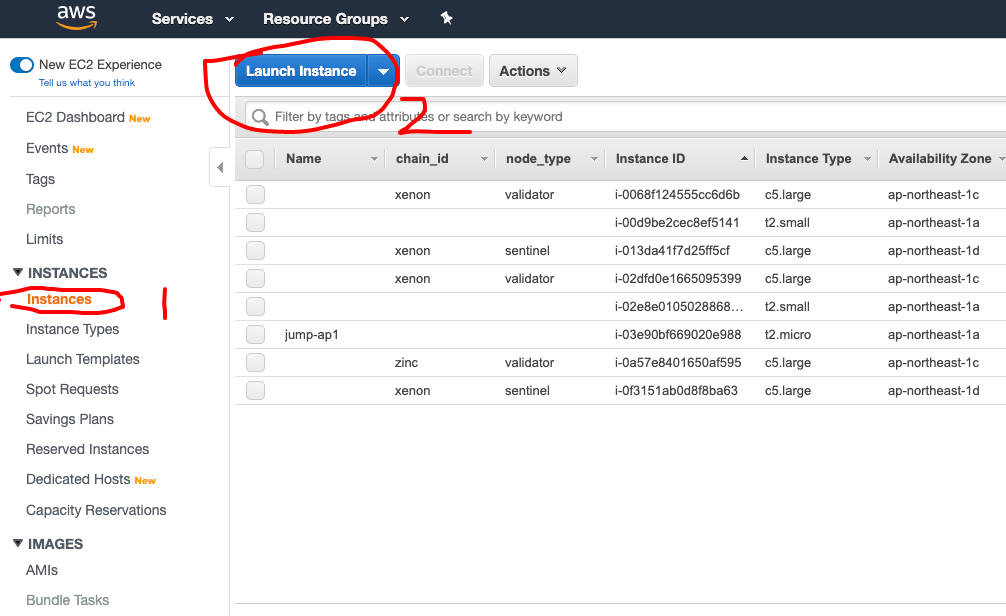This screenshot has width=1006, height=616.
Task: Open Tags in sidebar
Action: (x=40, y=179)
